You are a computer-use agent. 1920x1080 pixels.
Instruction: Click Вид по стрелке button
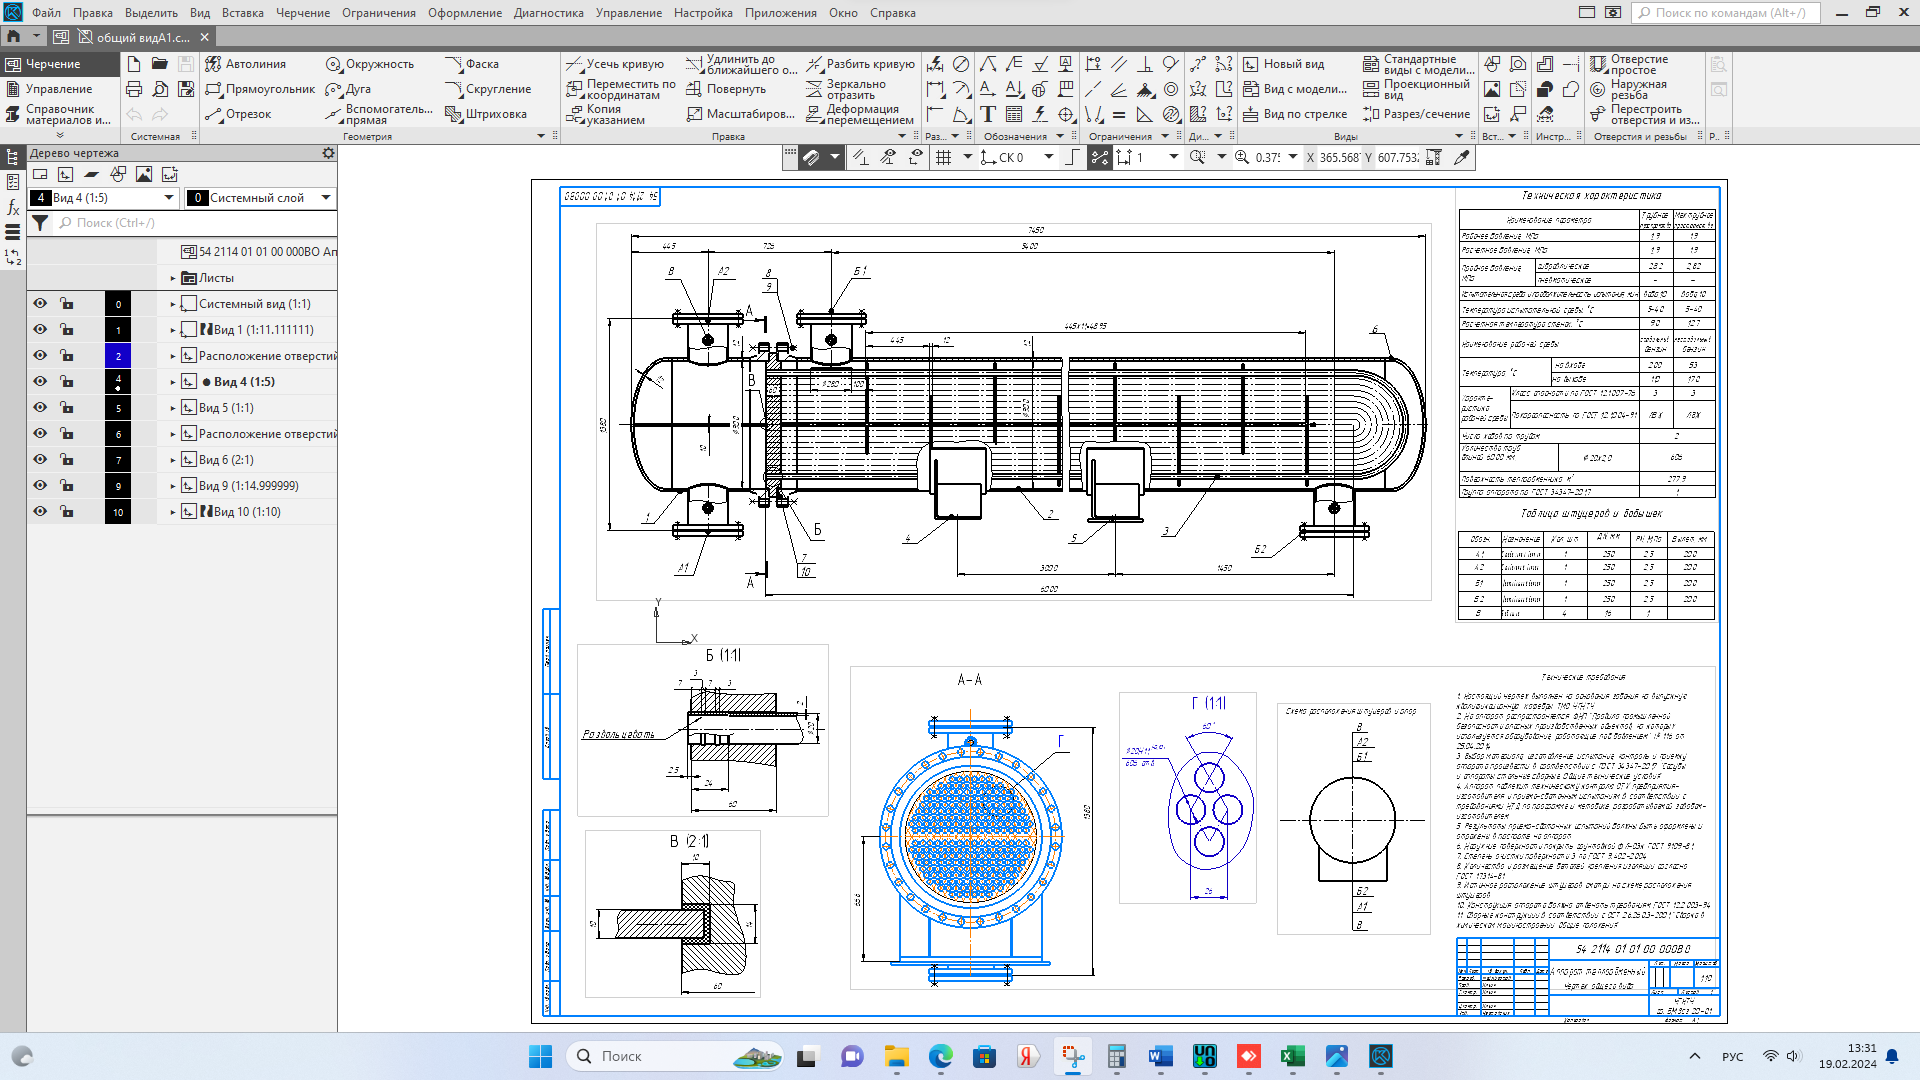1295,114
